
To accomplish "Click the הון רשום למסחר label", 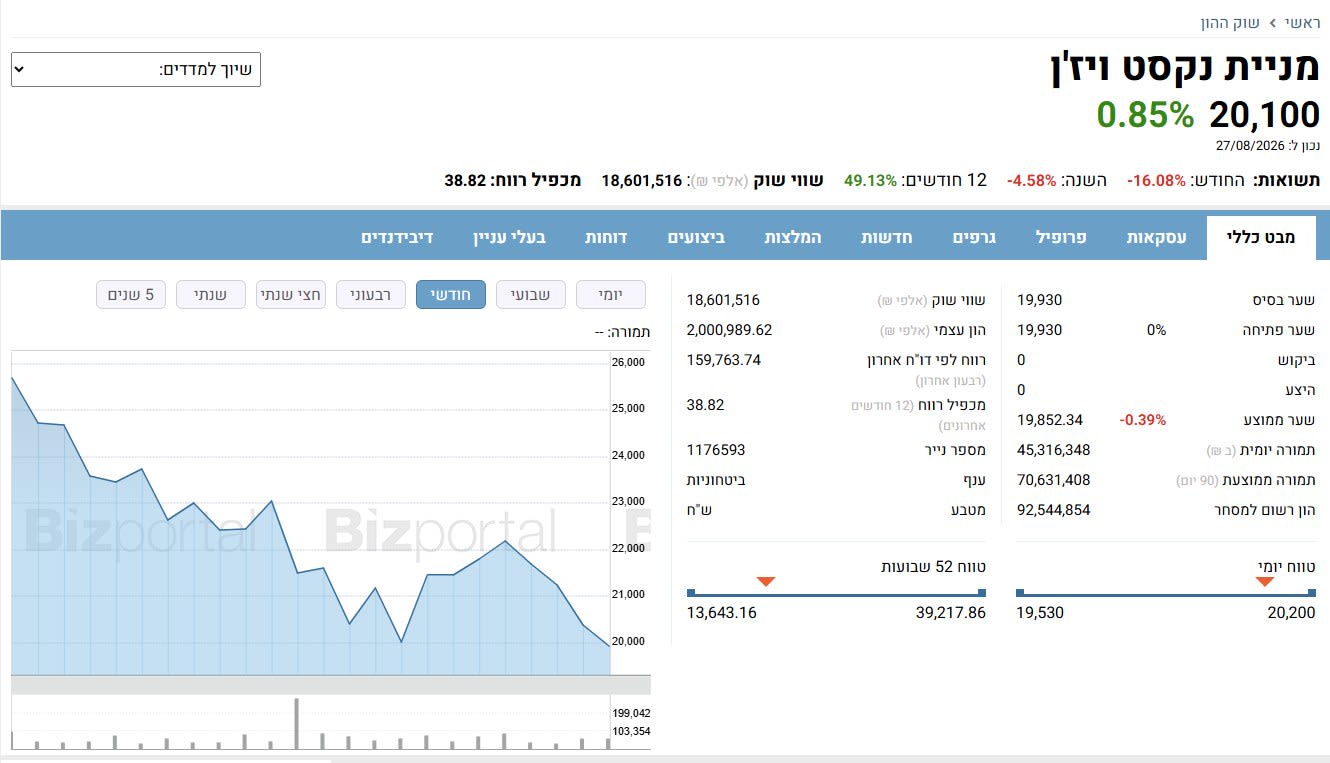I will pyautogui.click(x=1264, y=510).
